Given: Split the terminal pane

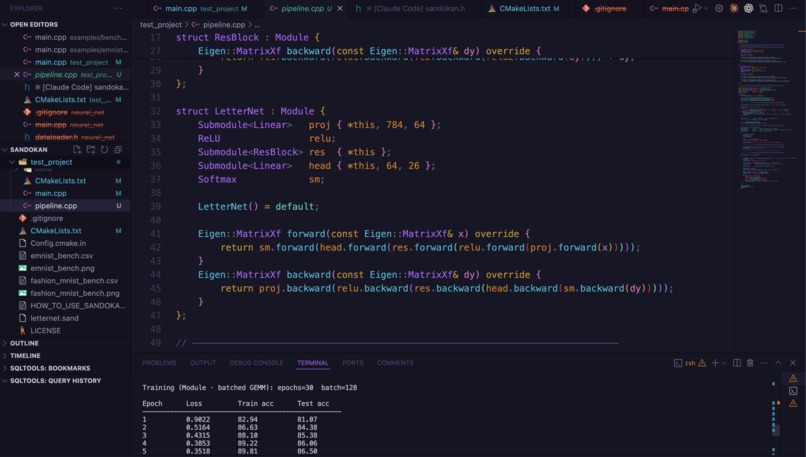Looking at the screenshot, I should click(x=737, y=363).
